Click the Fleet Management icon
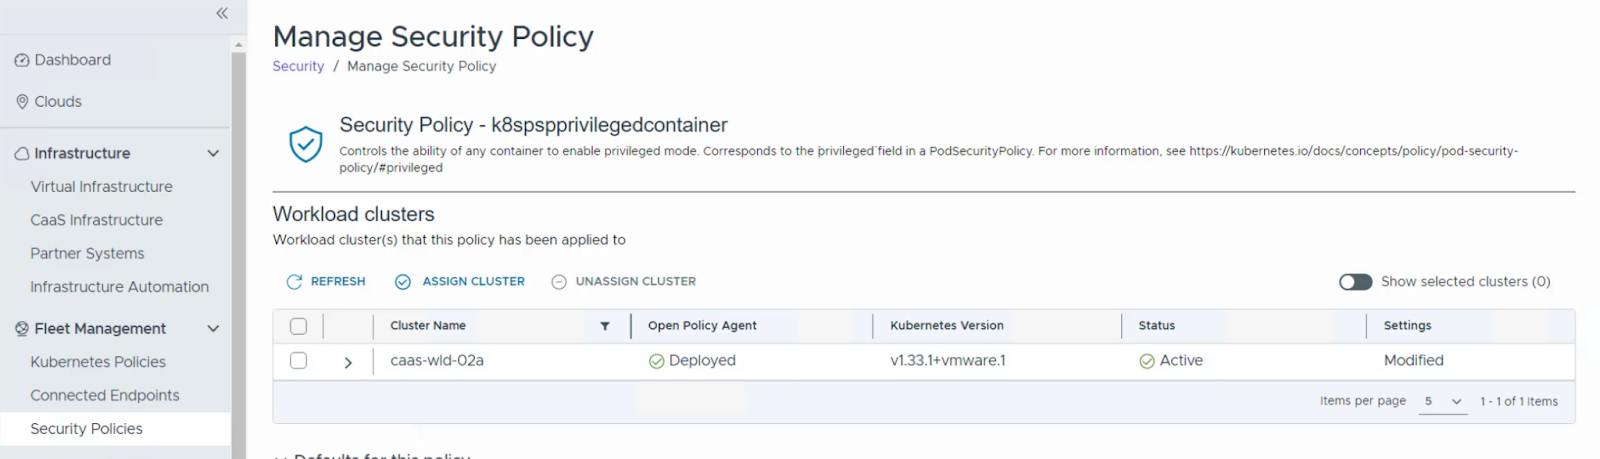Screen dimensions: 1600x459 click(22, 329)
